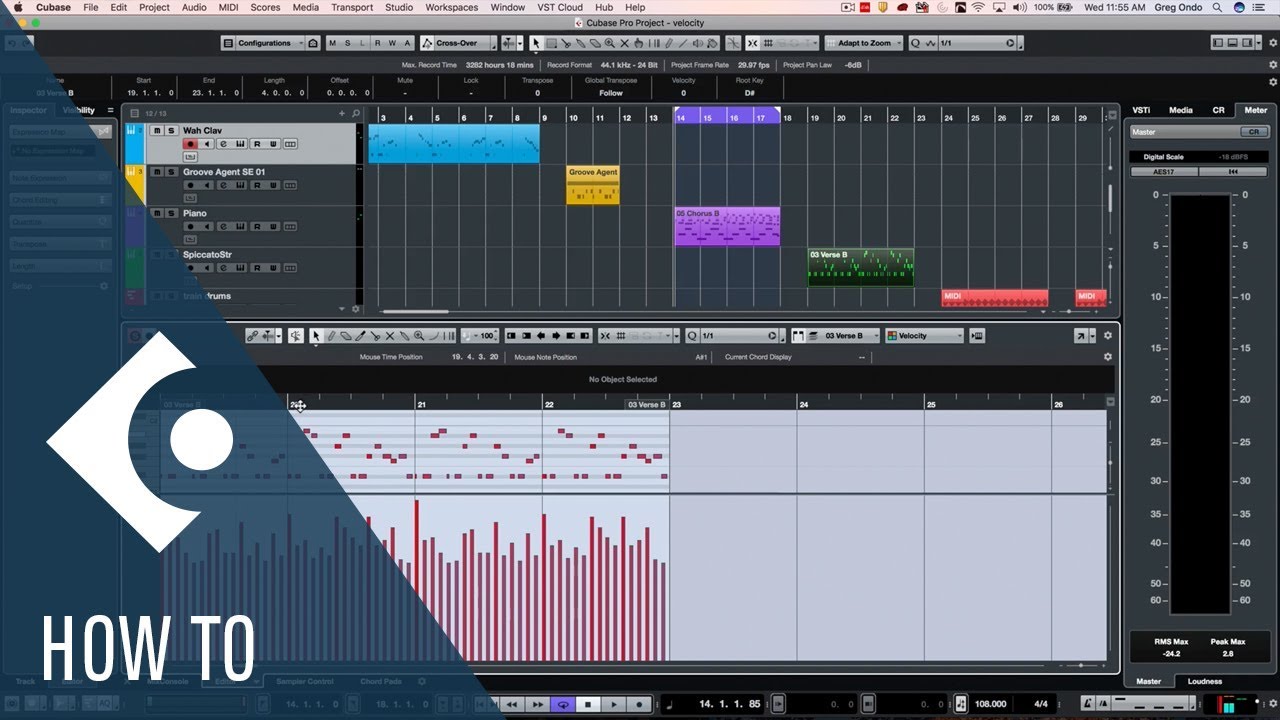The image size is (1280, 720).
Task: Select the key editor Object Selection arrow tool
Action: pyautogui.click(x=316, y=336)
